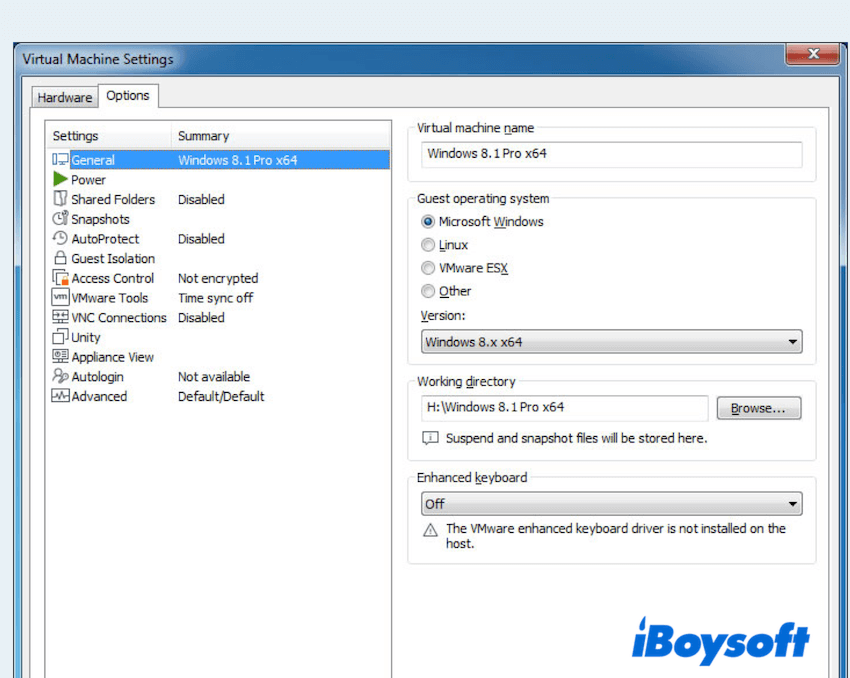
Task: Select the Power settings row
Action: point(88,179)
